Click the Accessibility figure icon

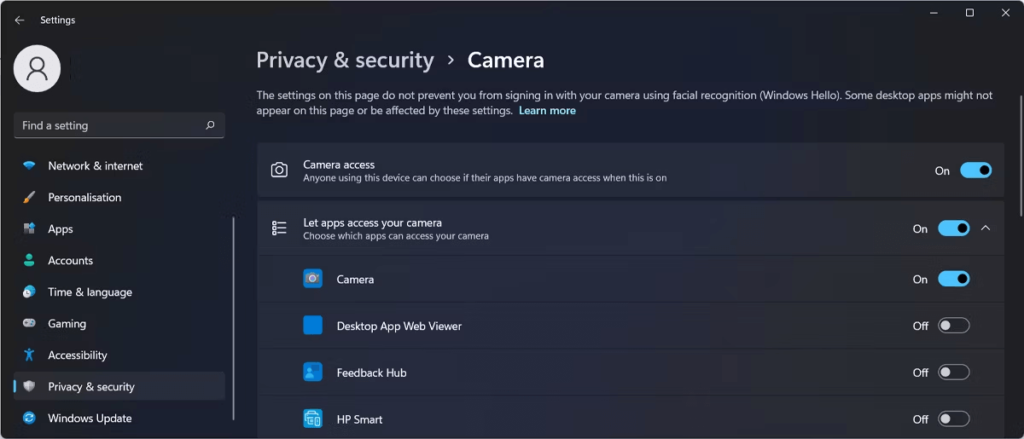tap(29, 355)
